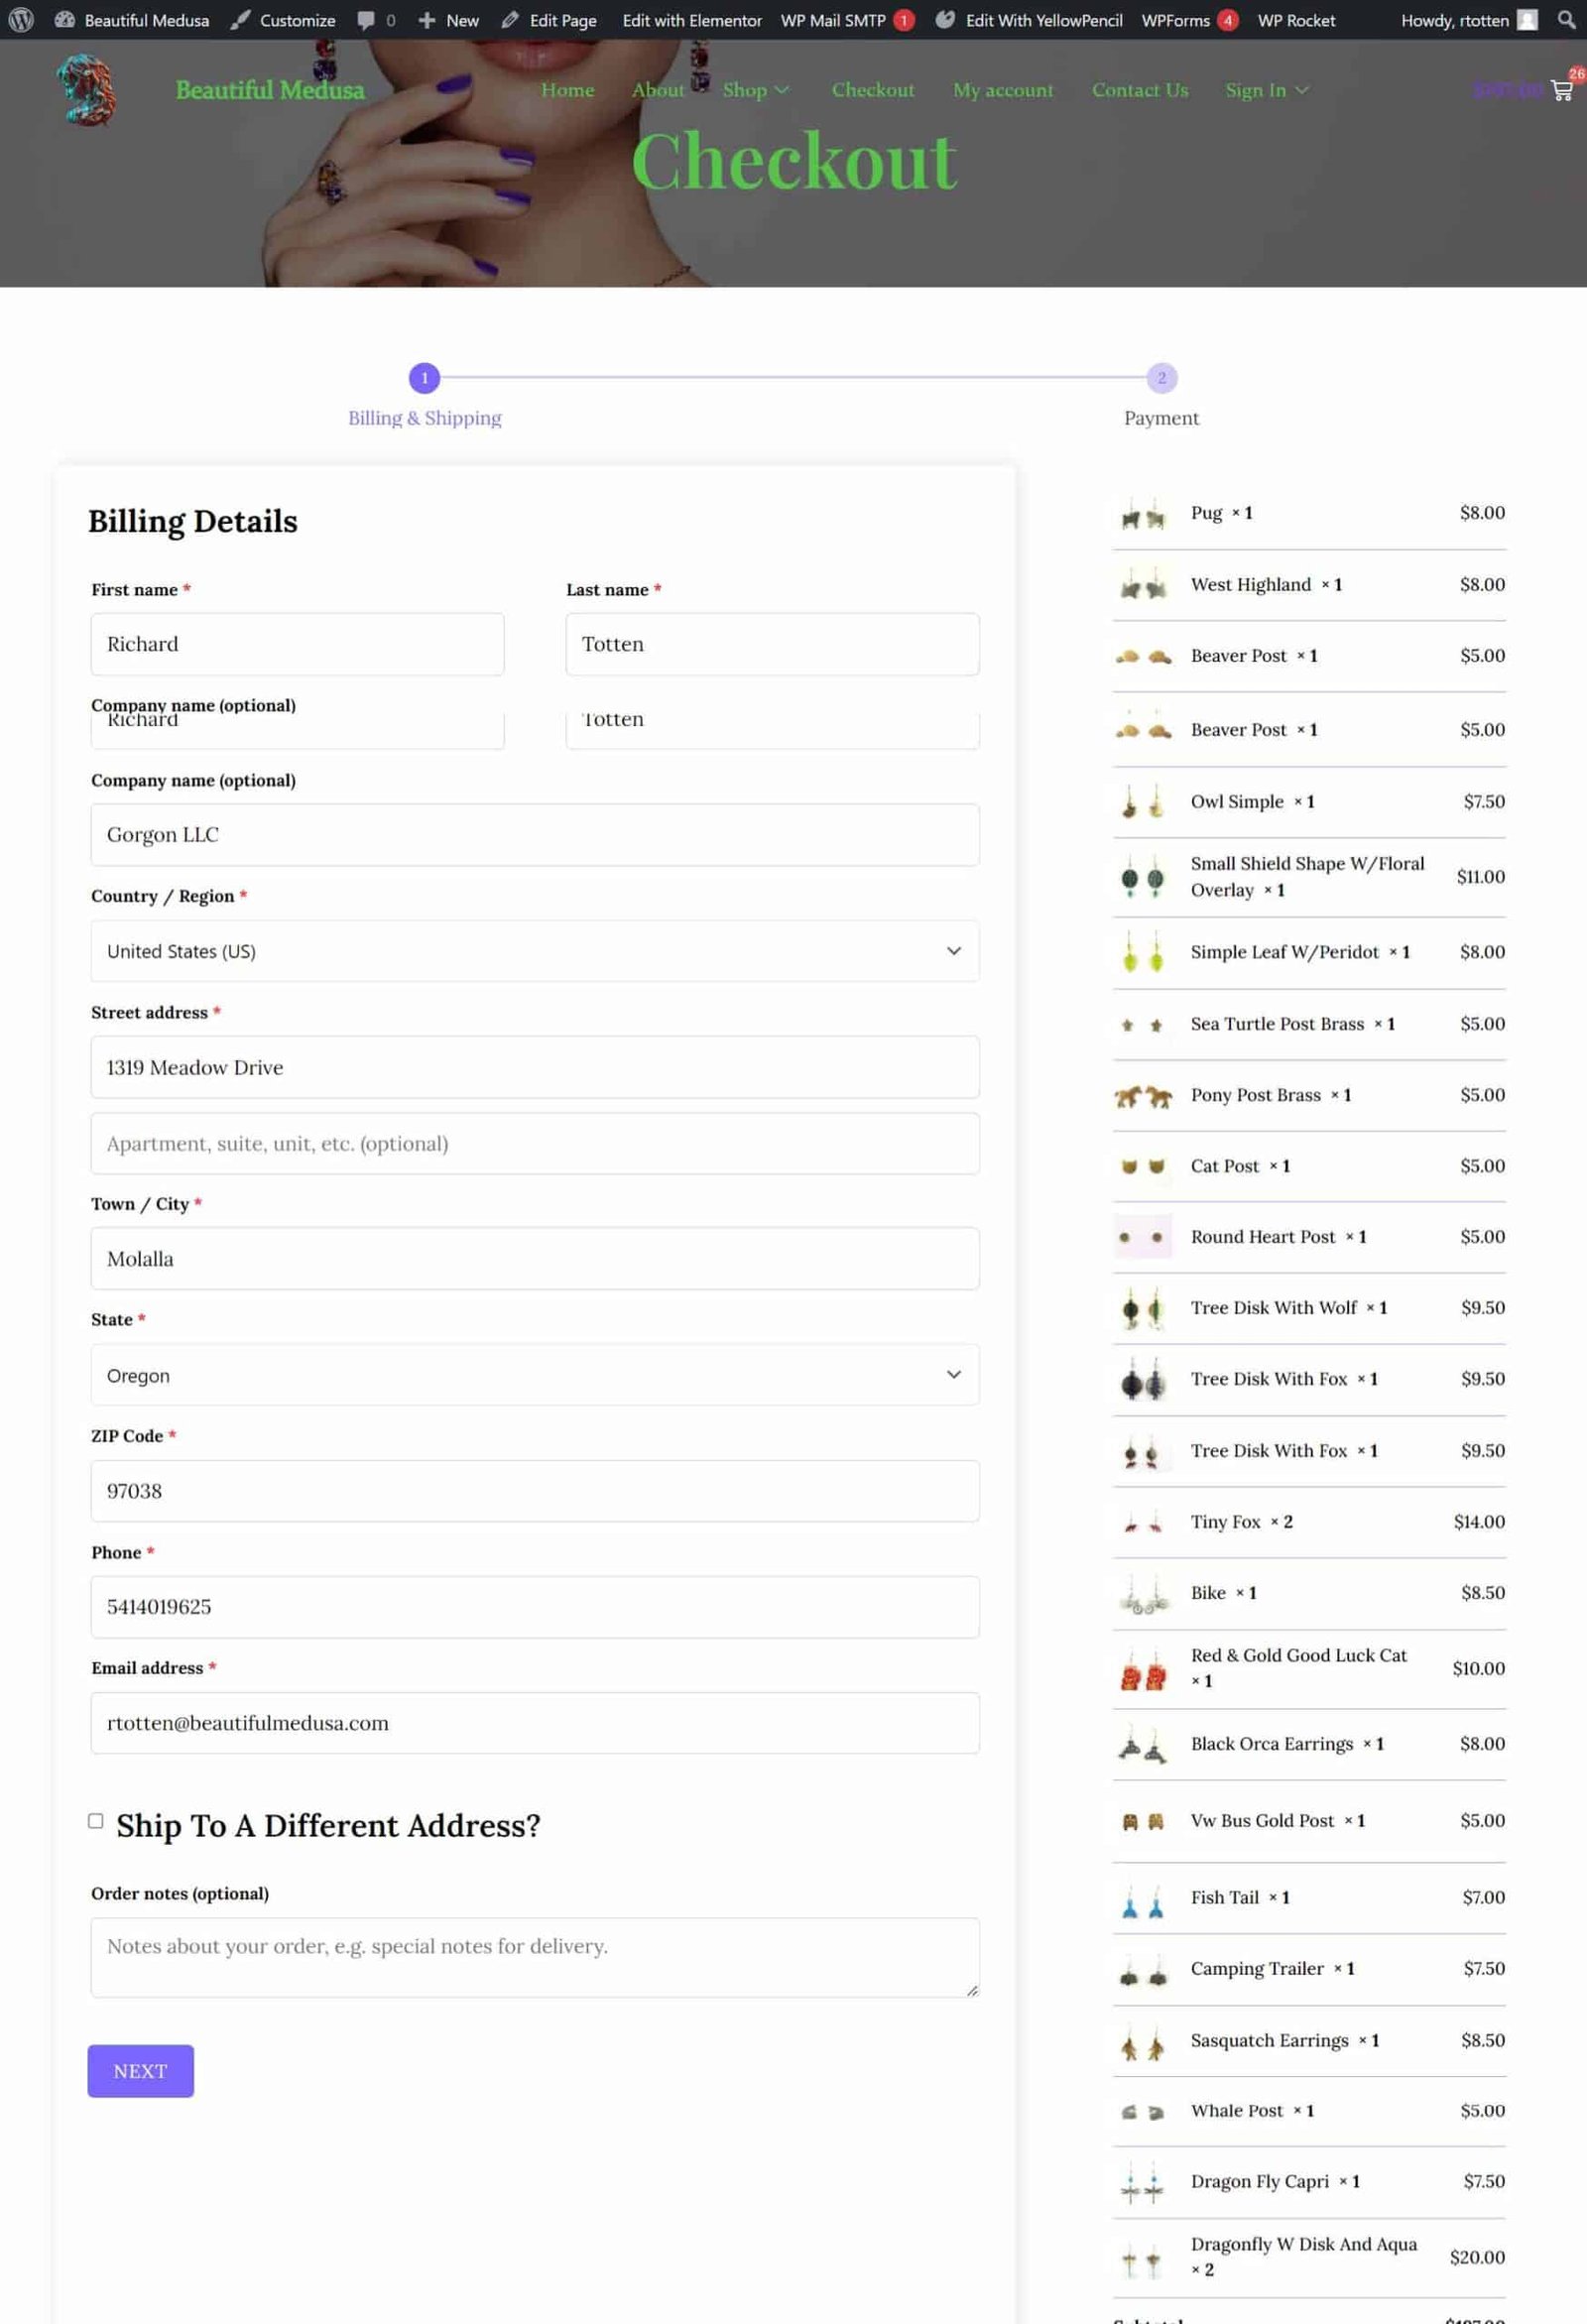
Task: Click the Street address field
Action: [535, 1066]
